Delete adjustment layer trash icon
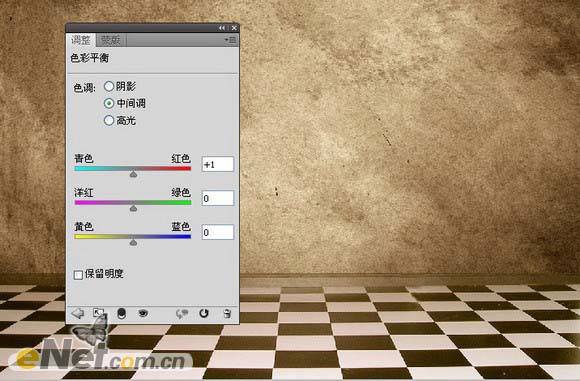 pos(227,313)
